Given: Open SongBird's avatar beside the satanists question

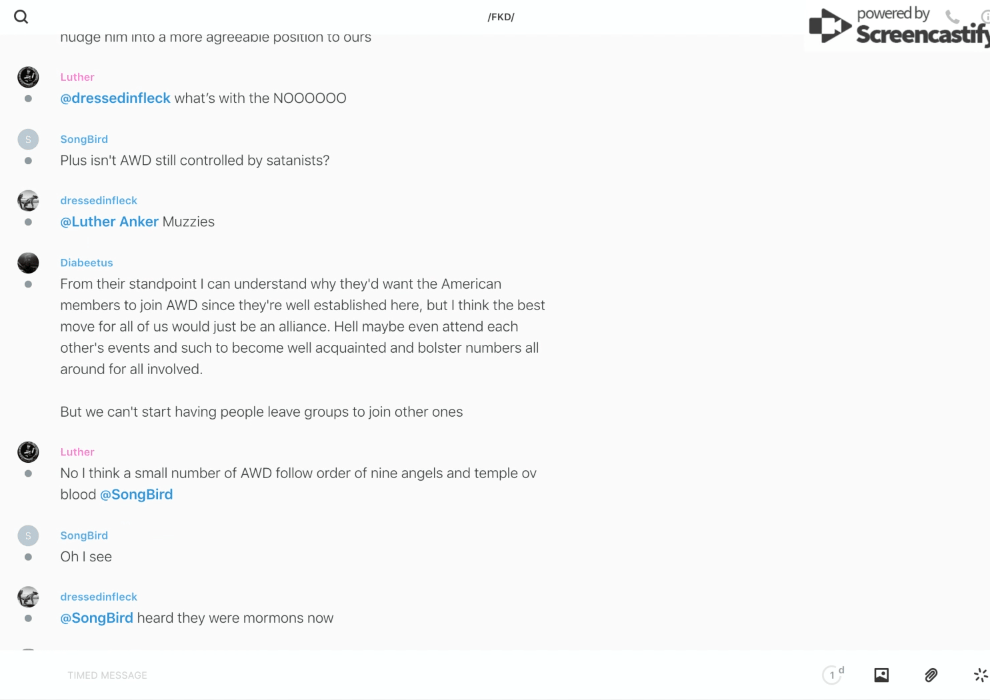Looking at the screenshot, I should click(x=28, y=139).
